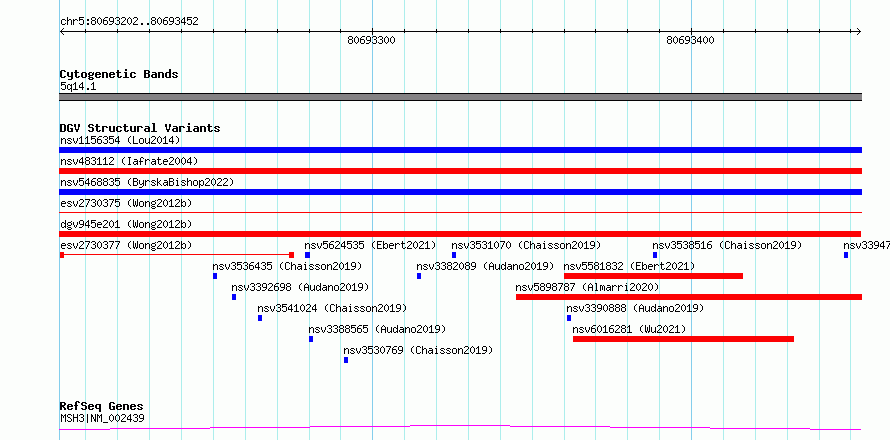The image size is (890, 440).
Task: Click the nsv5468835 (ByrskaBishop2022) blue bar
Action: 460,192
